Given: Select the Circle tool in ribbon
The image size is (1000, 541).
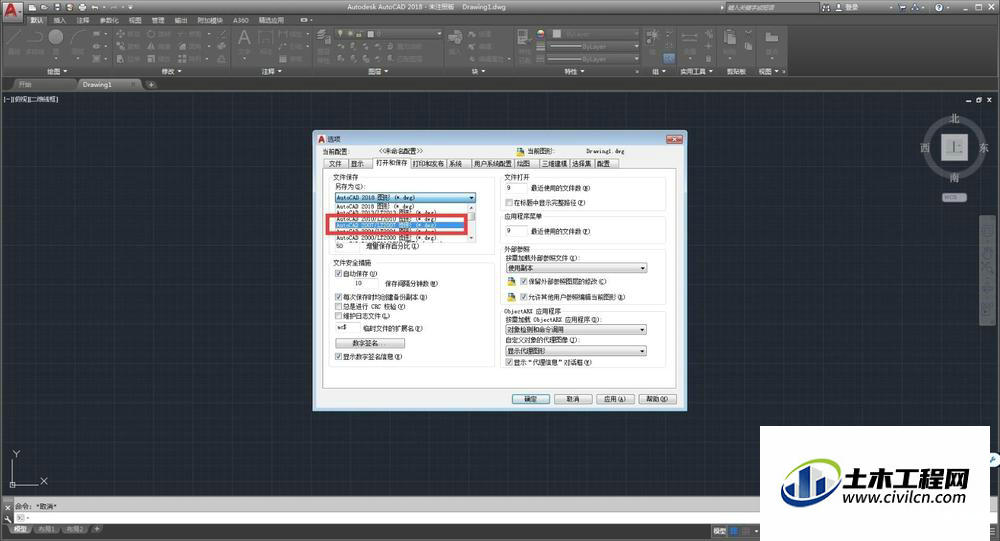Looking at the screenshot, I should pyautogui.click(x=56, y=38).
